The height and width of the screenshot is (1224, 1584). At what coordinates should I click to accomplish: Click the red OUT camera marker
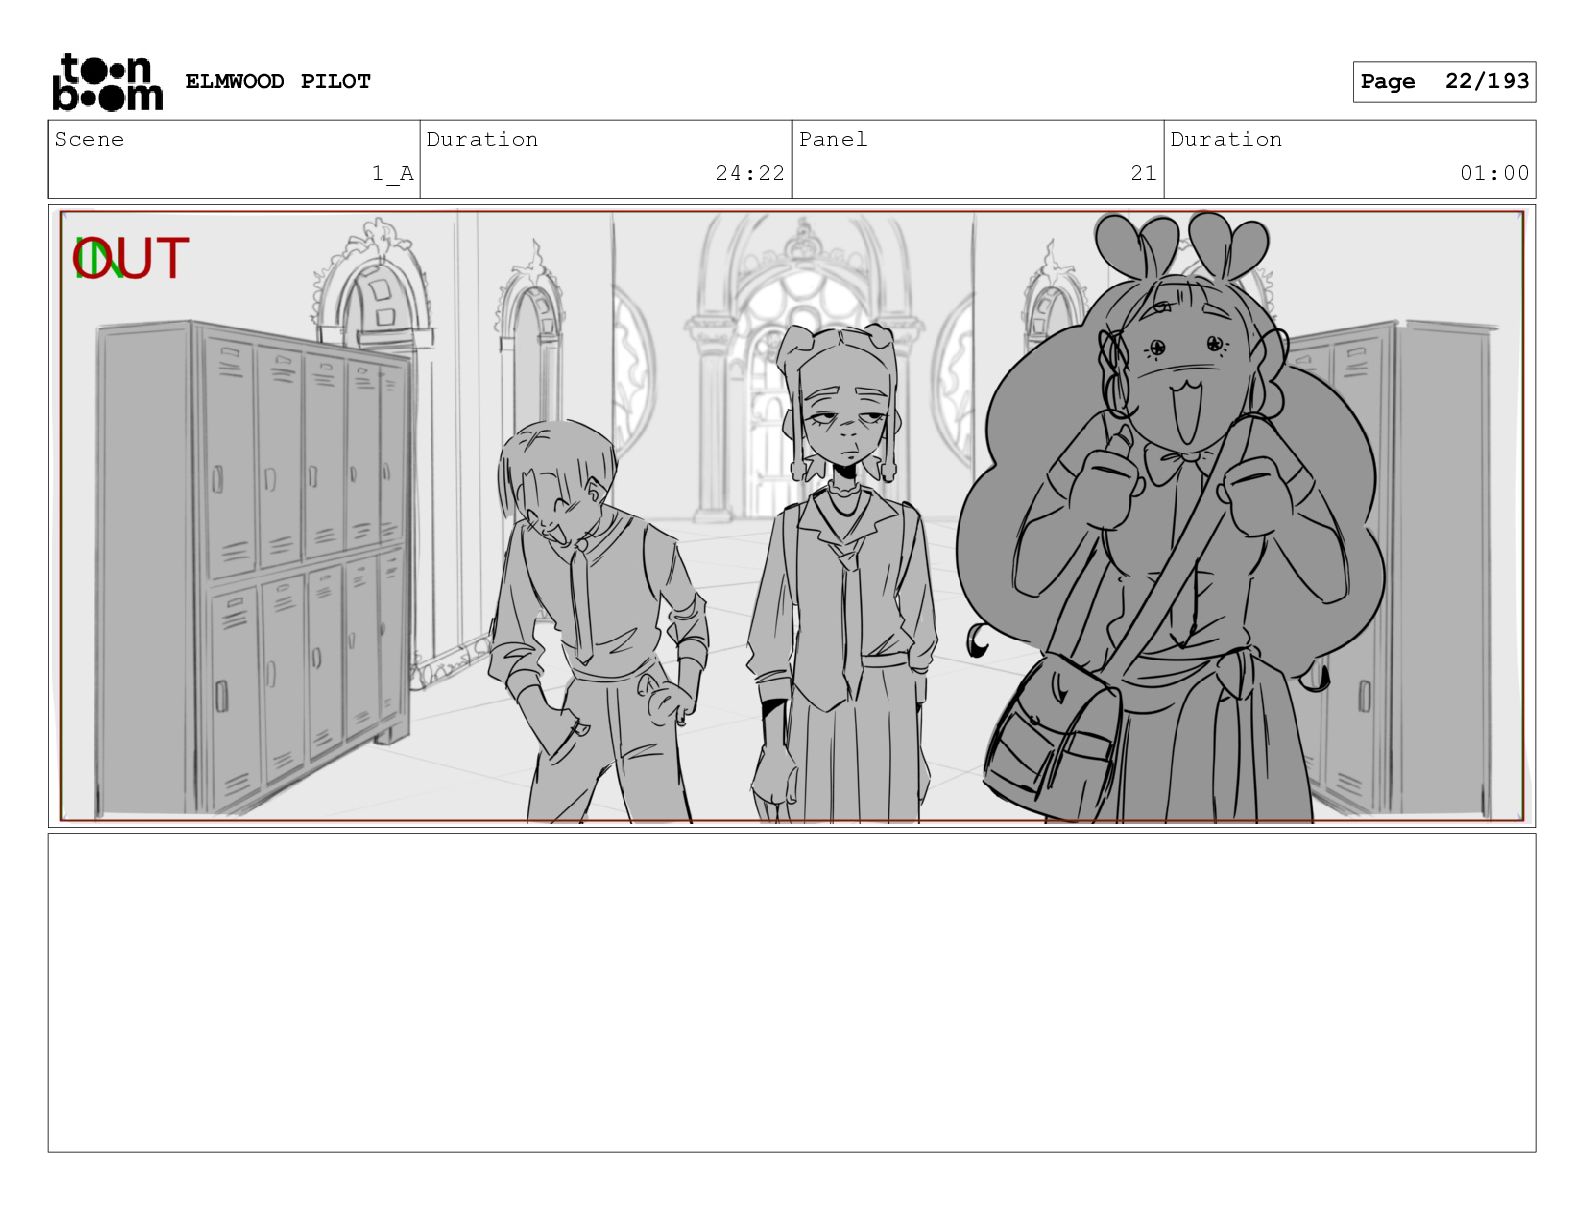tap(132, 258)
